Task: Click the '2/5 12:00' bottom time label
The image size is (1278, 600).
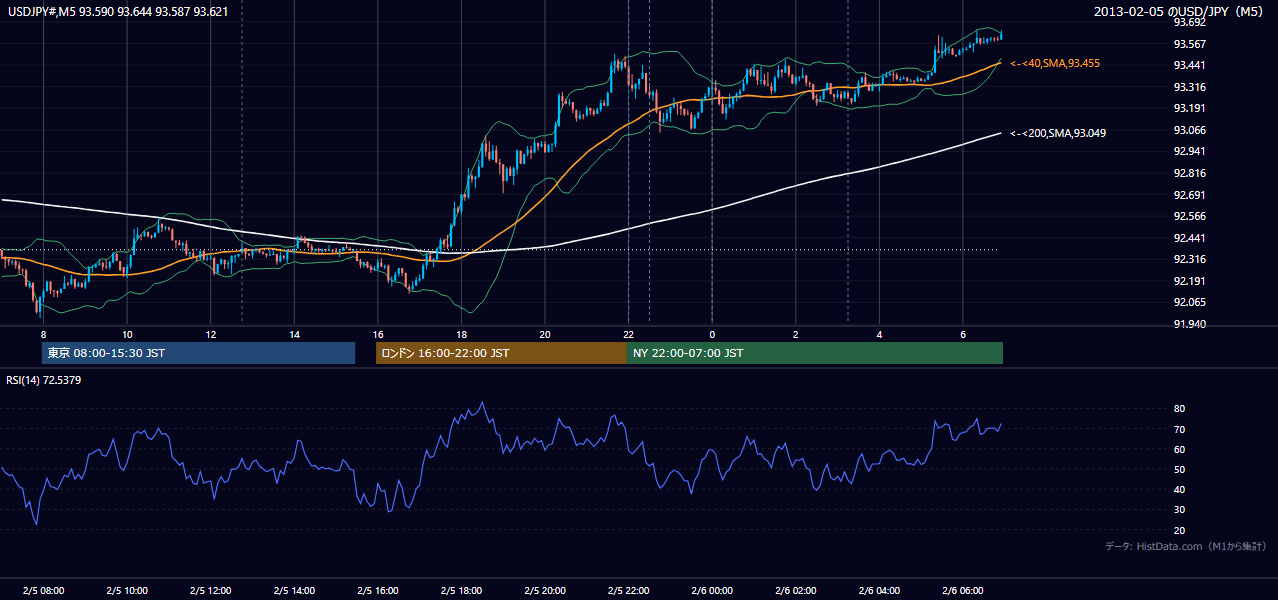Action: pyautogui.click(x=210, y=590)
